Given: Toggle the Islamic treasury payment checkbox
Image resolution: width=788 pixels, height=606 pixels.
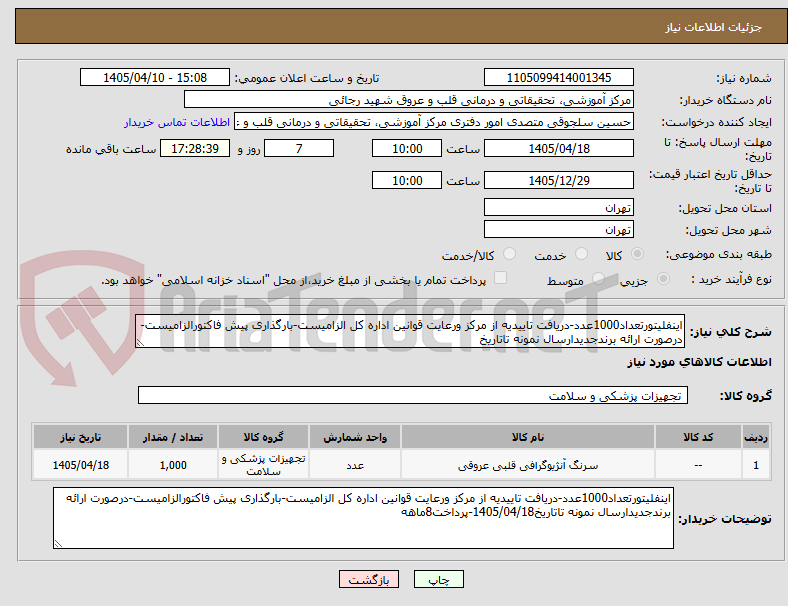Looking at the screenshot, I should click(x=501, y=278).
